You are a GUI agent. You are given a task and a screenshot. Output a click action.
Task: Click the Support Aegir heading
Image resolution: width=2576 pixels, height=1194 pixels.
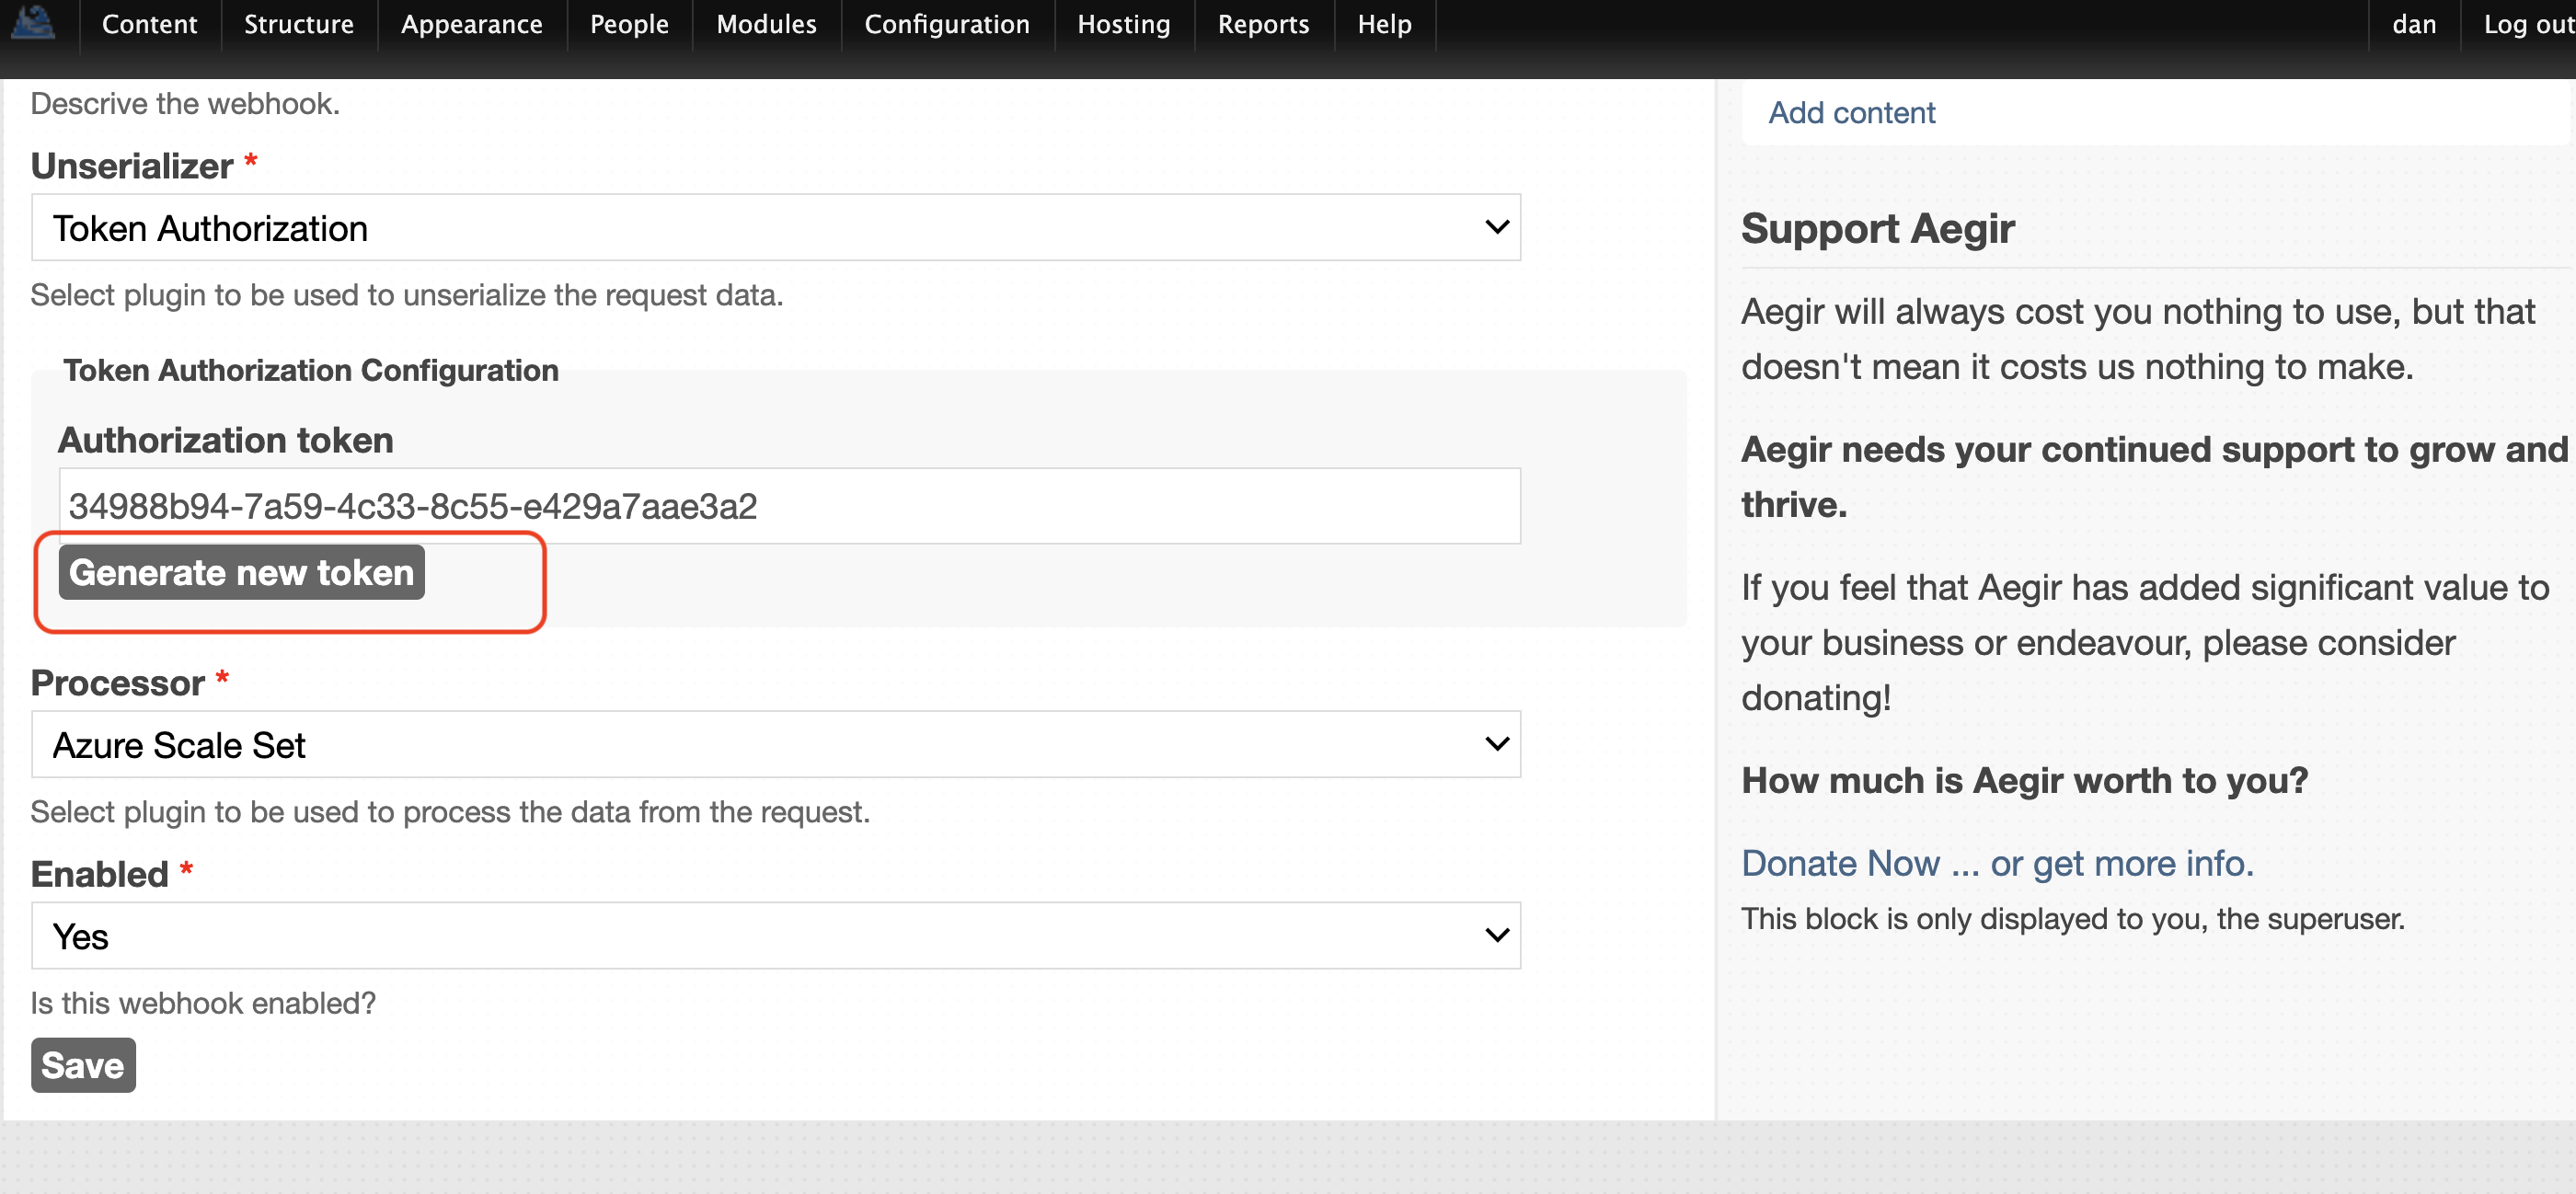1877,229
